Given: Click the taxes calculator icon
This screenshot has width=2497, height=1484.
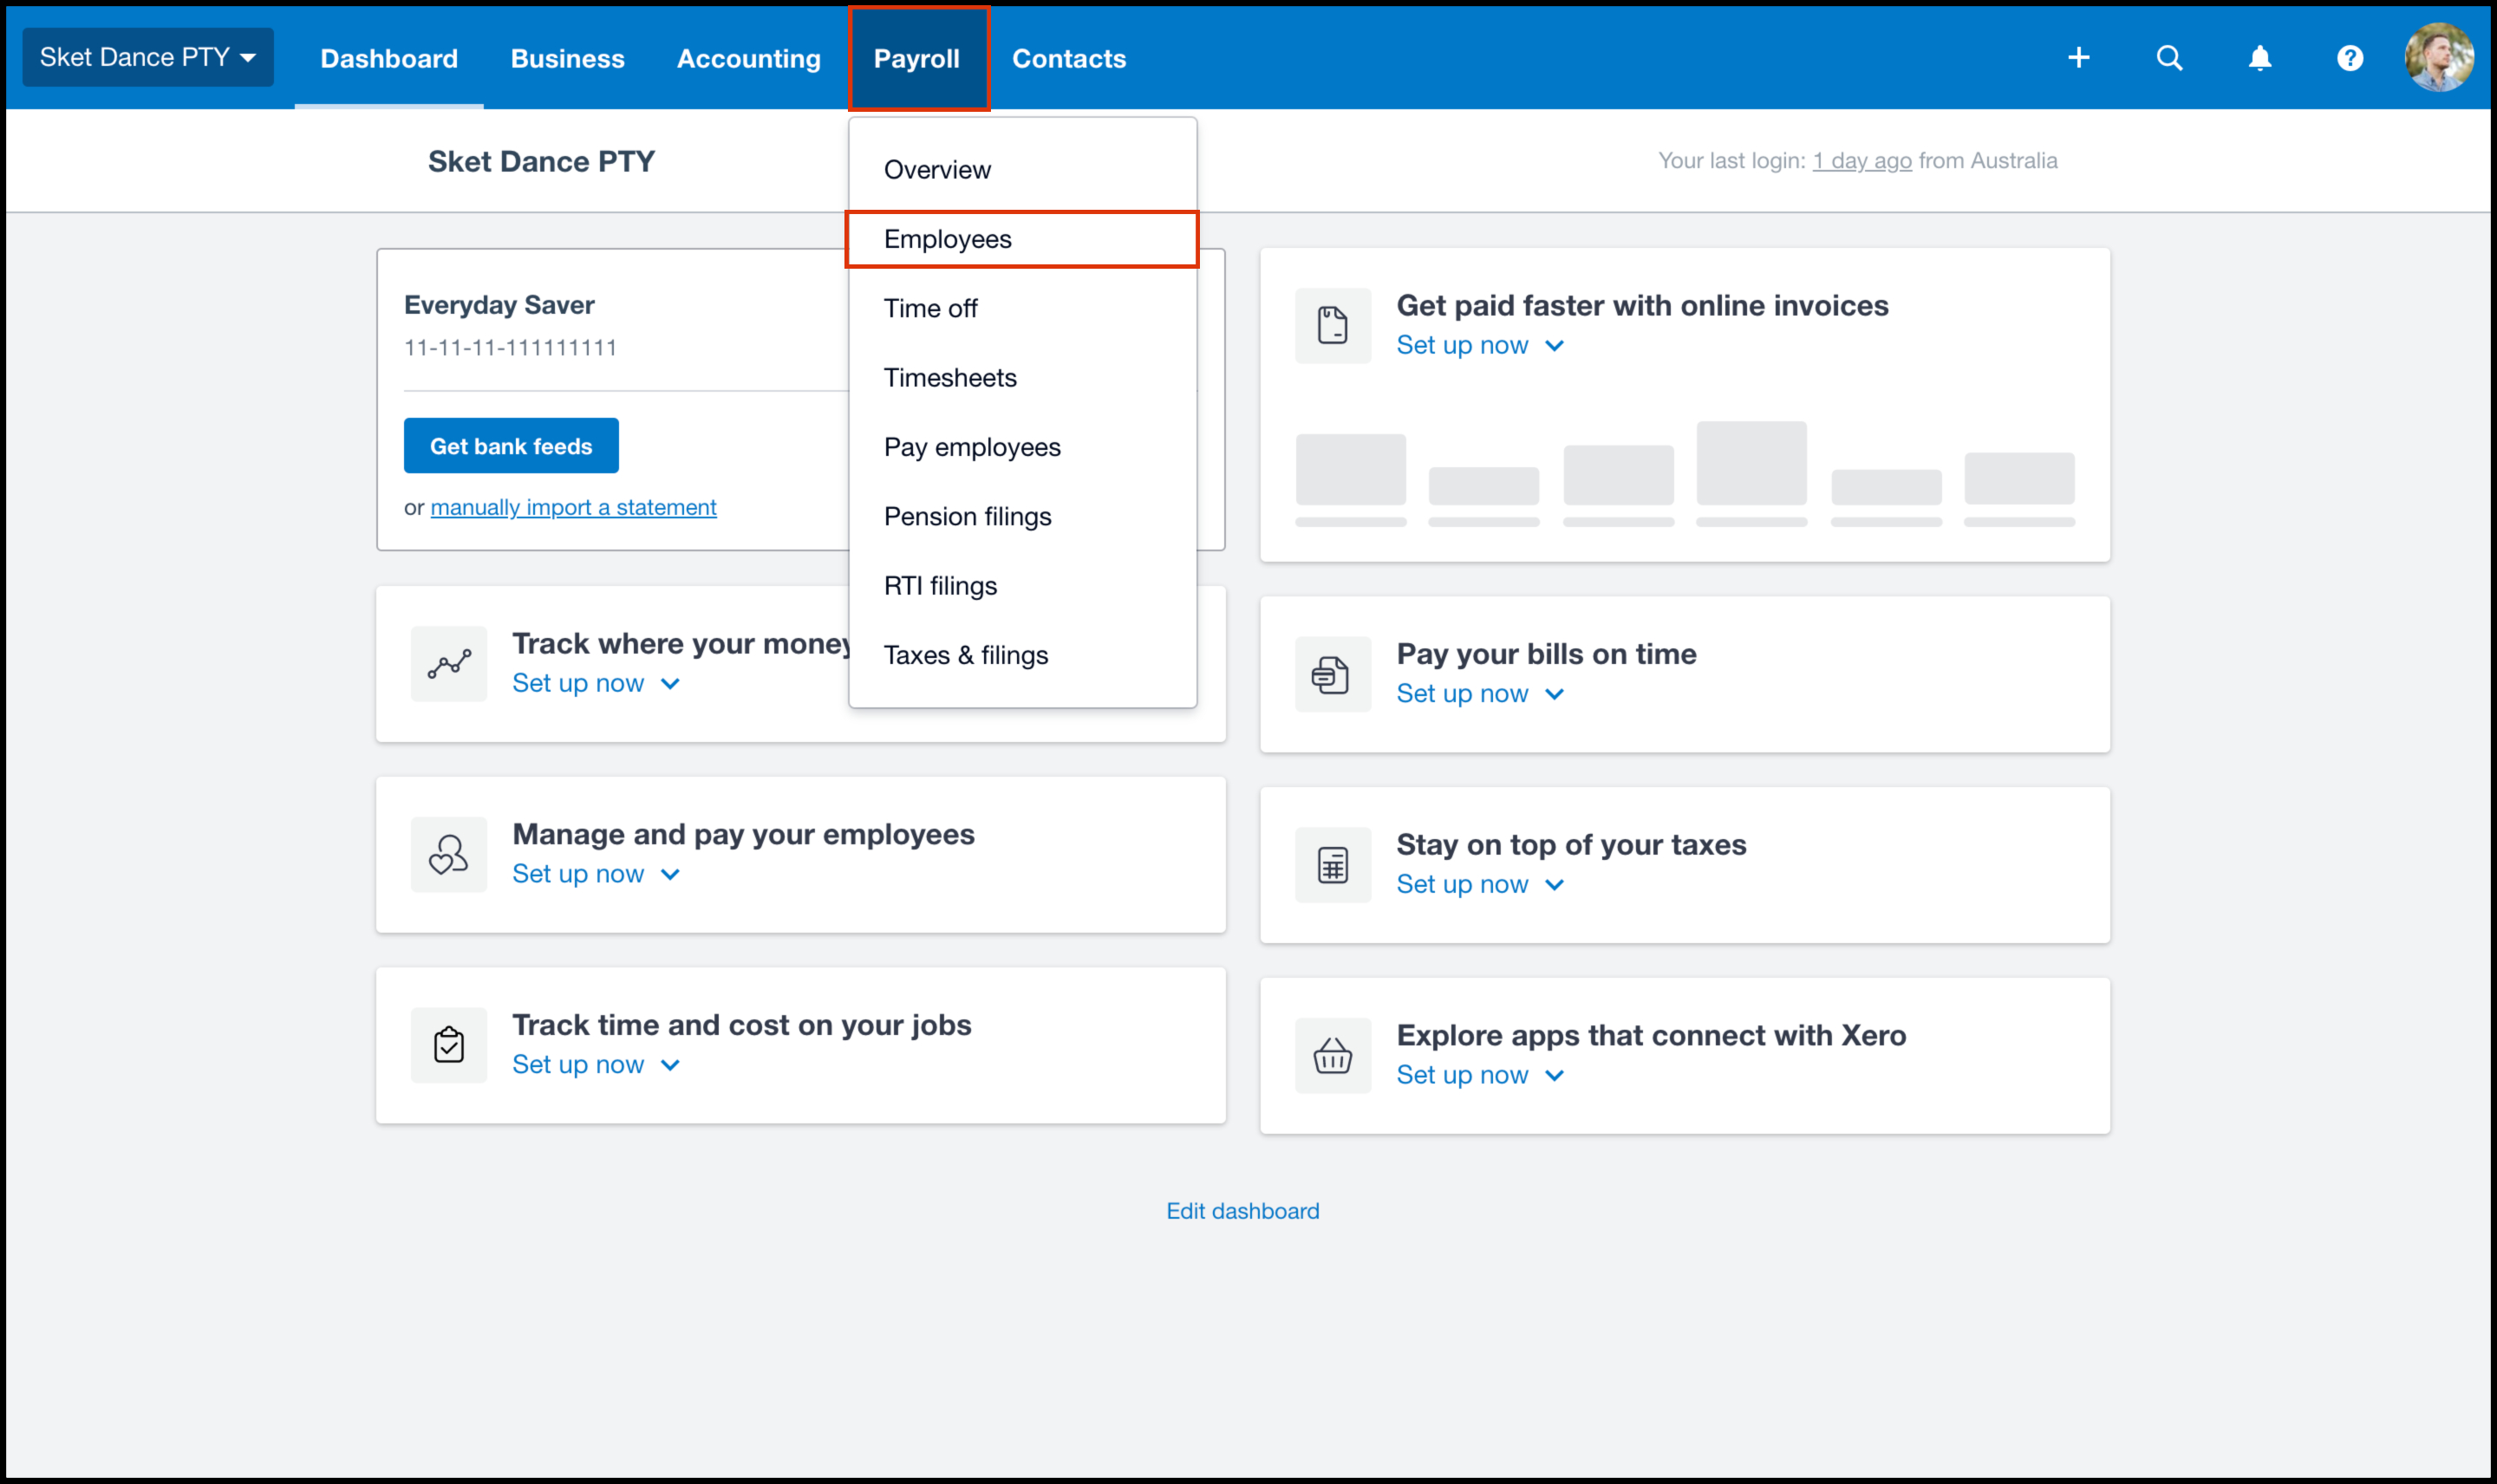Looking at the screenshot, I should tap(1332, 865).
